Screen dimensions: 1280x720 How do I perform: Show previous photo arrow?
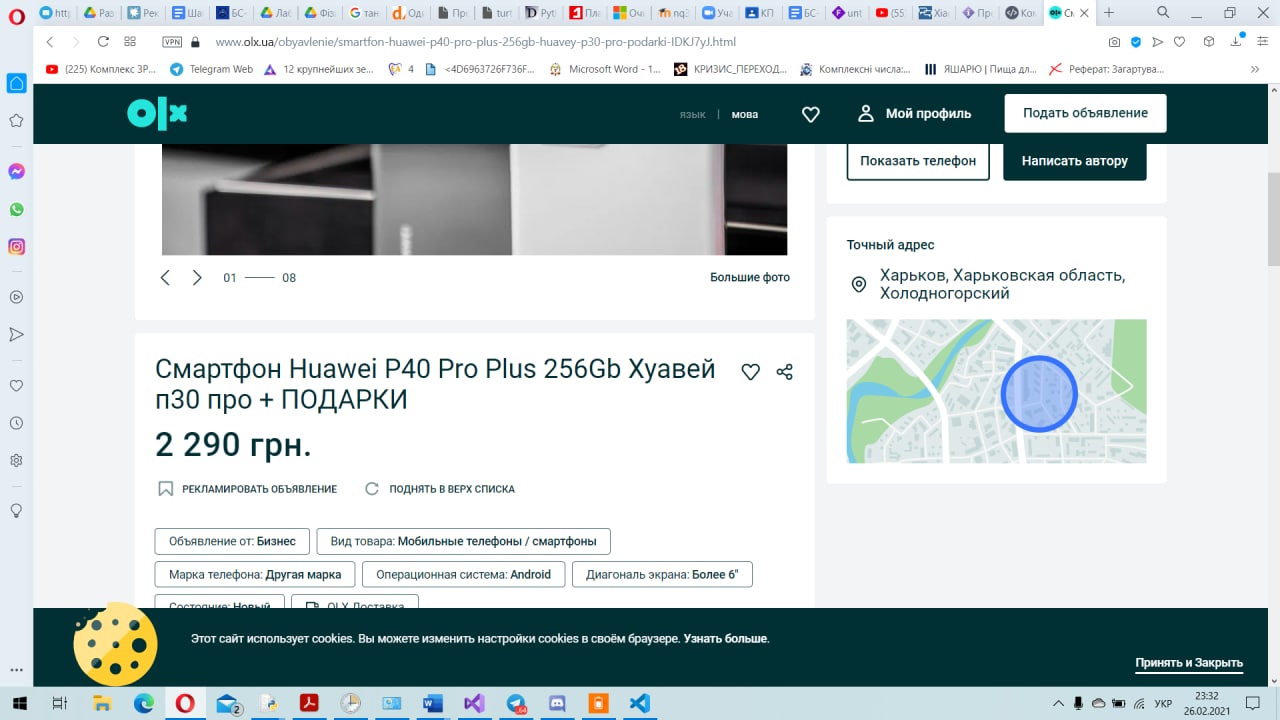click(166, 277)
